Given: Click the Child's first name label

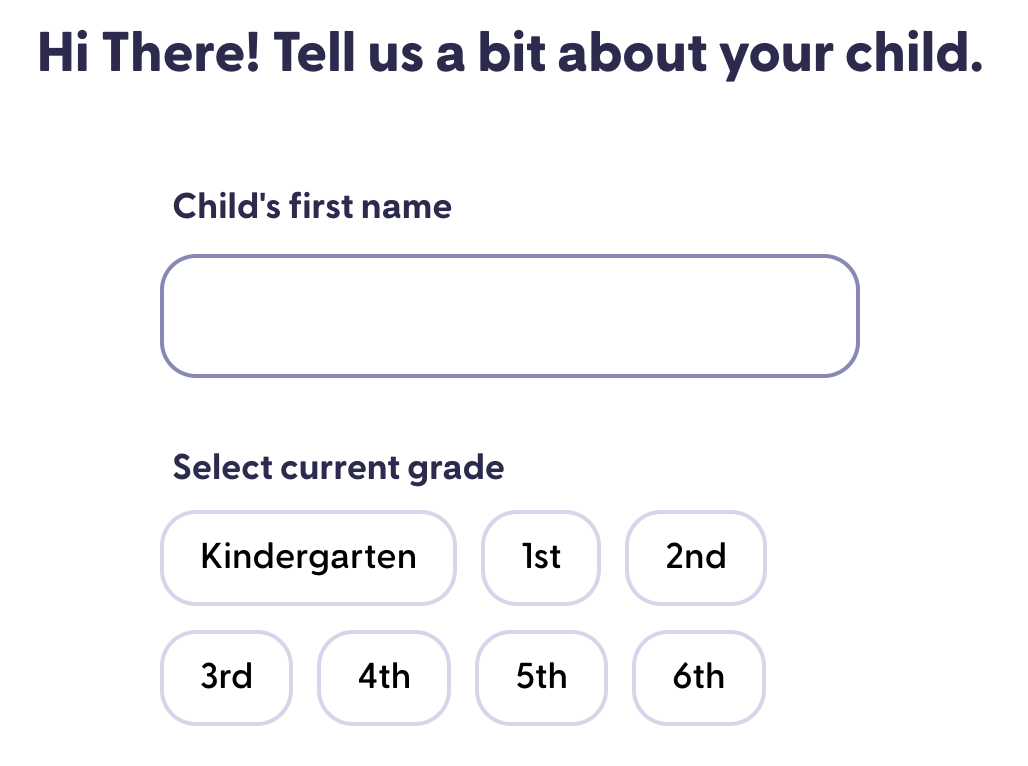Looking at the screenshot, I should point(312,206).
